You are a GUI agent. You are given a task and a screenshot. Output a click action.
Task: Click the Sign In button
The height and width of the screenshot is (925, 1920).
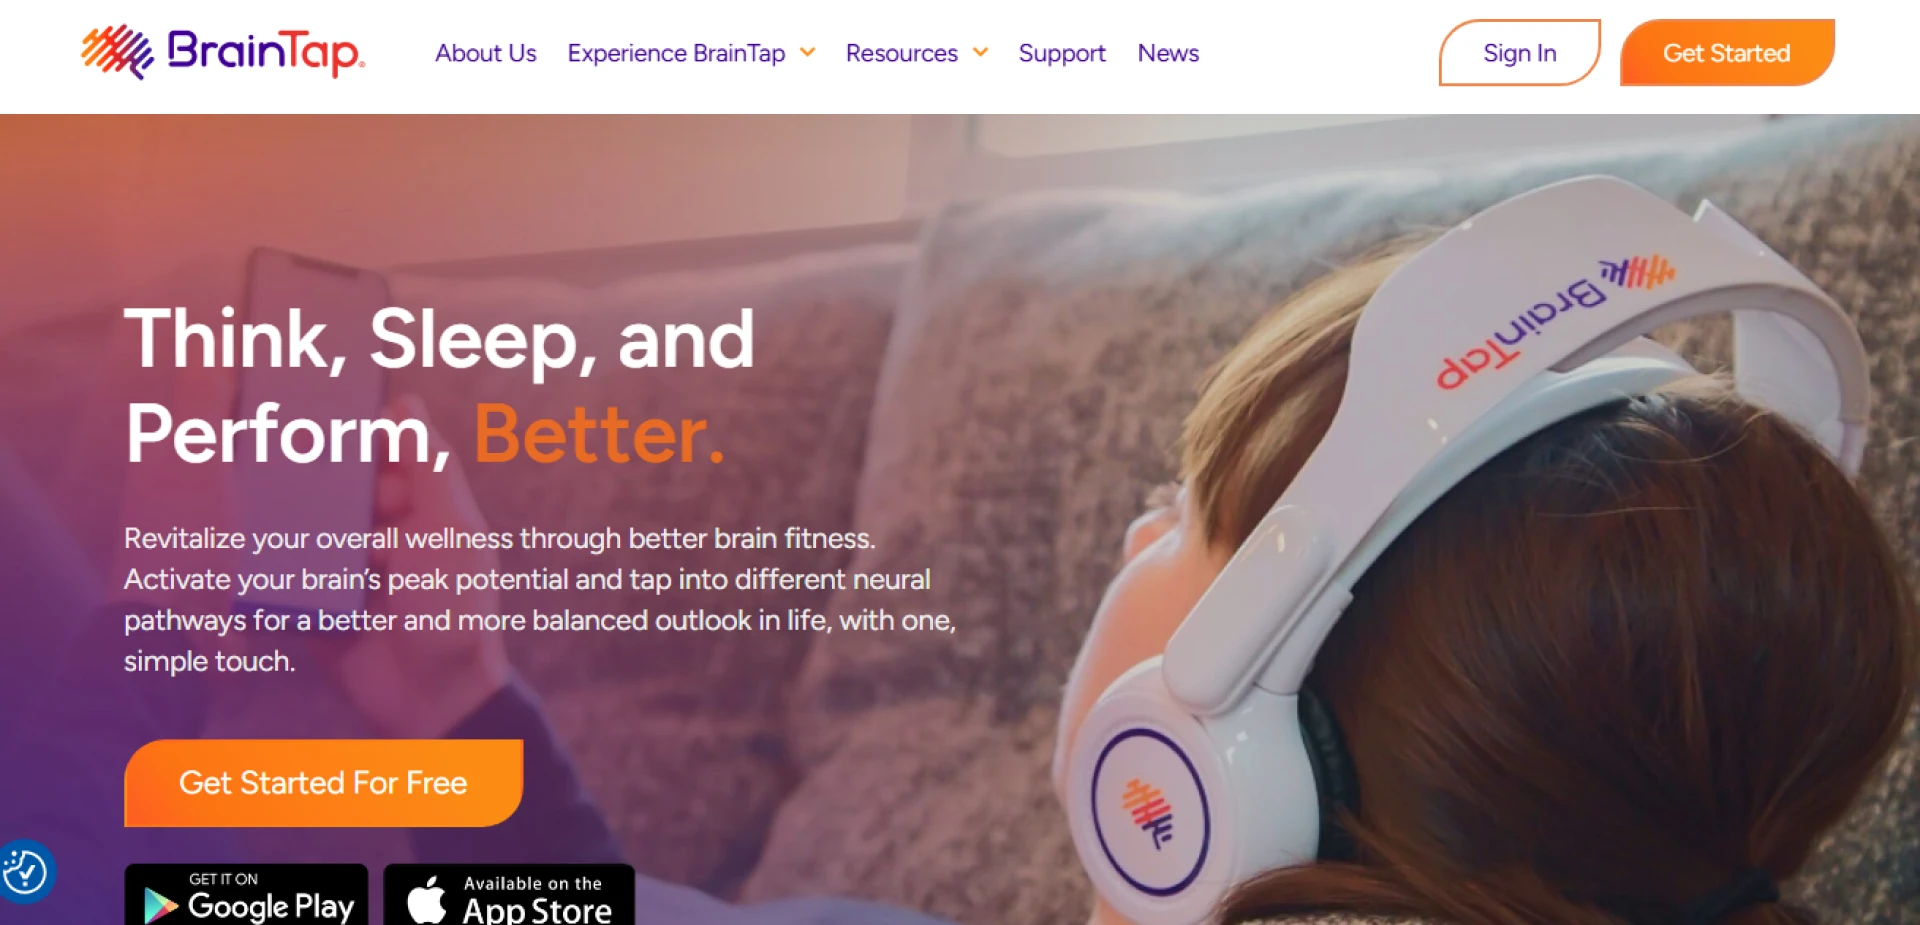coord(1519,53)
